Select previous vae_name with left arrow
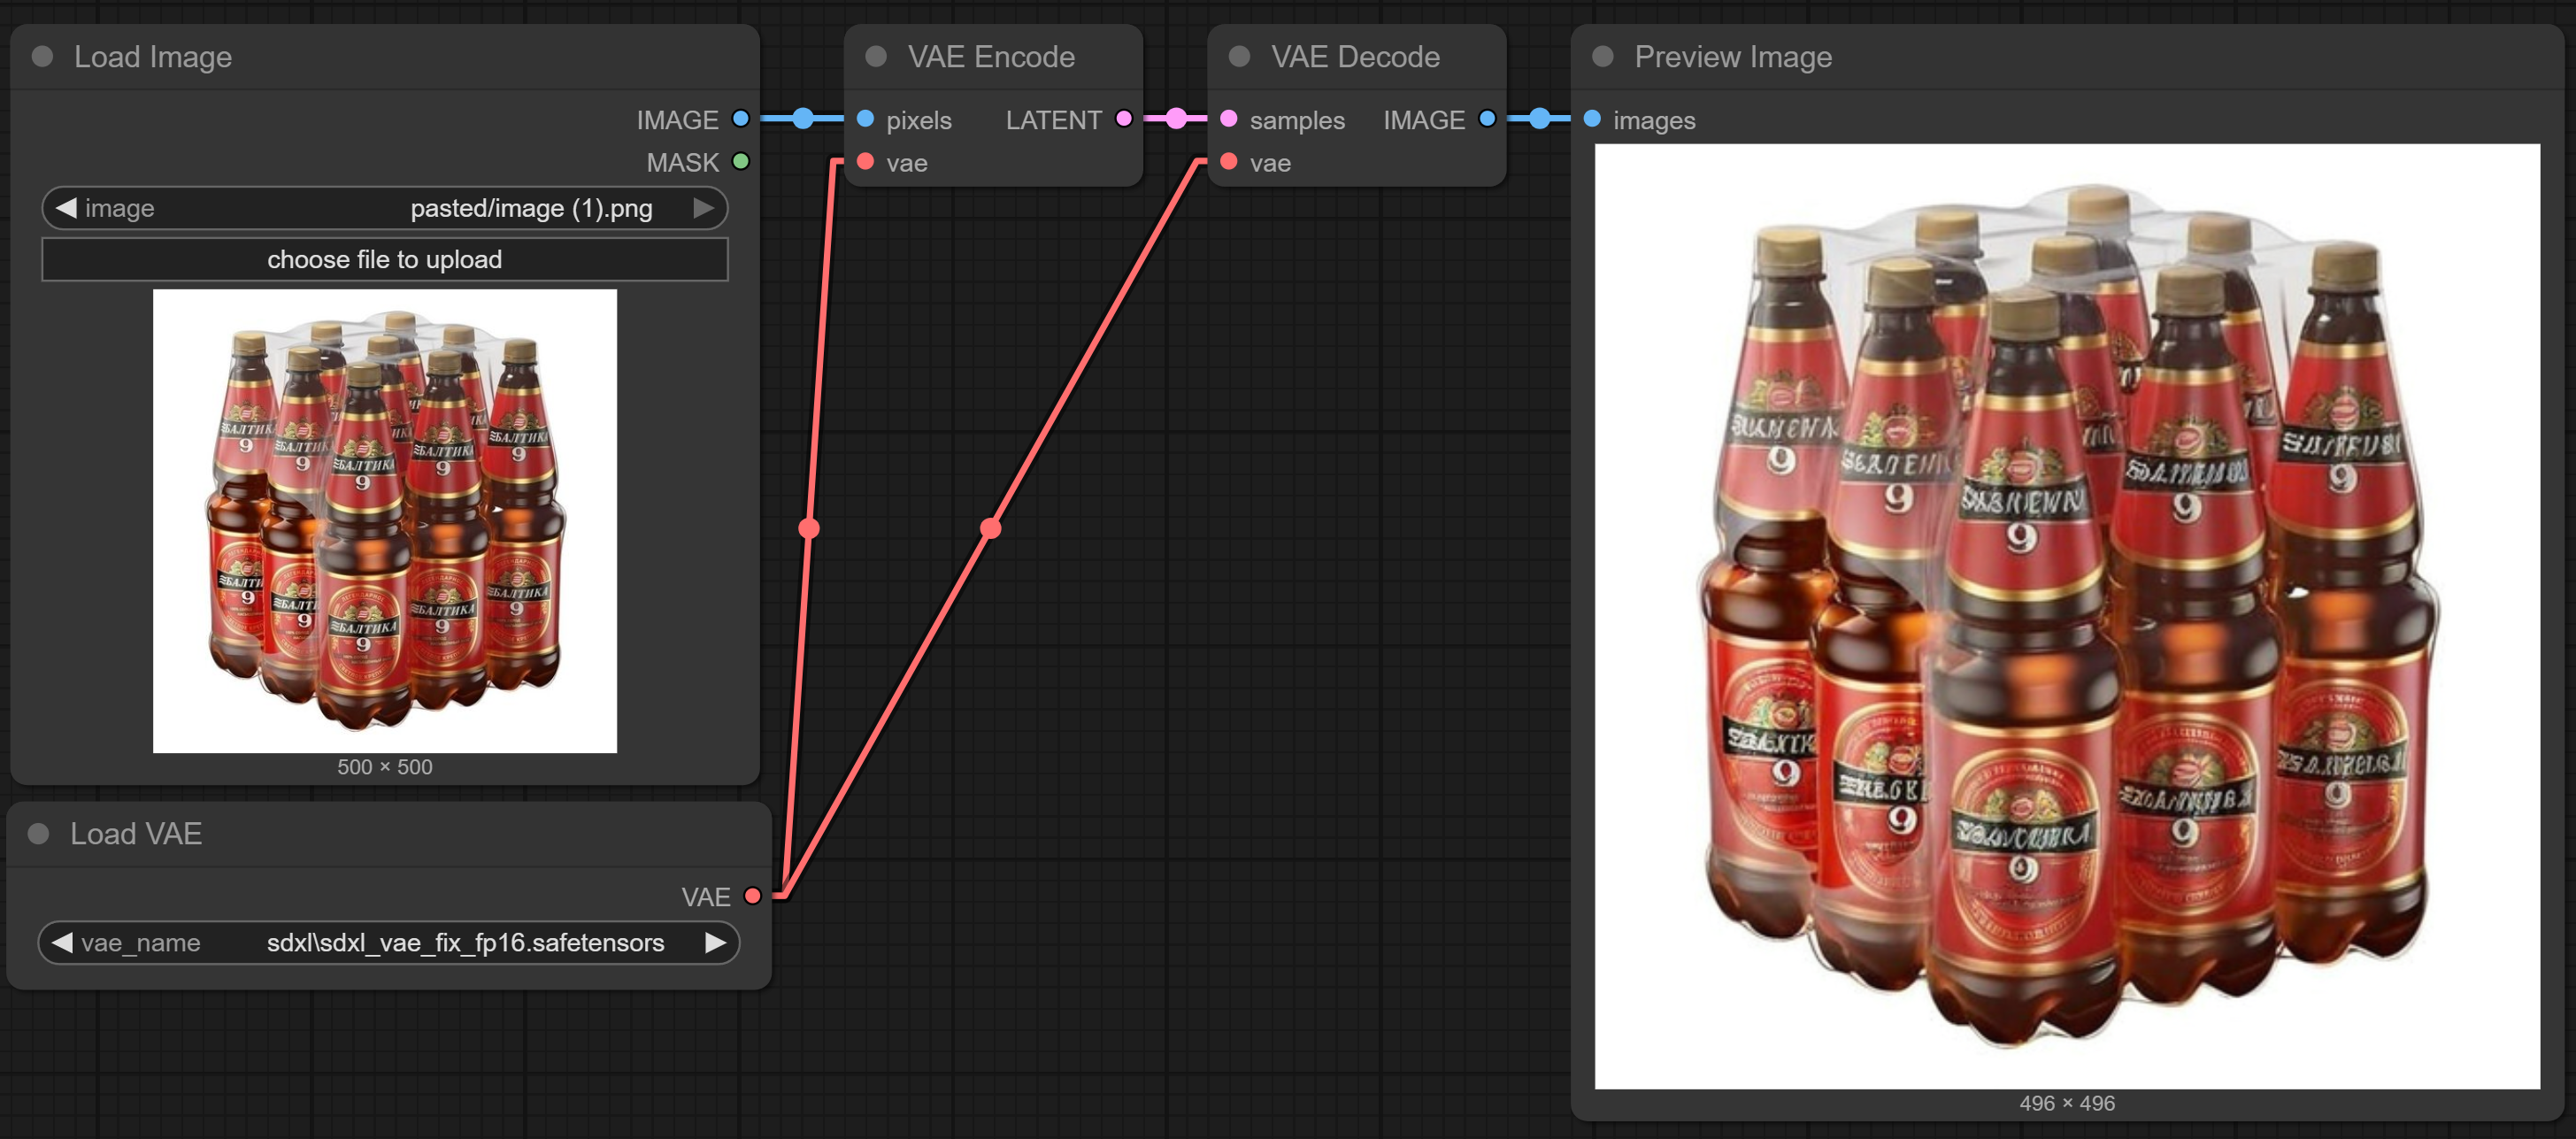 [x=62, y=942]
